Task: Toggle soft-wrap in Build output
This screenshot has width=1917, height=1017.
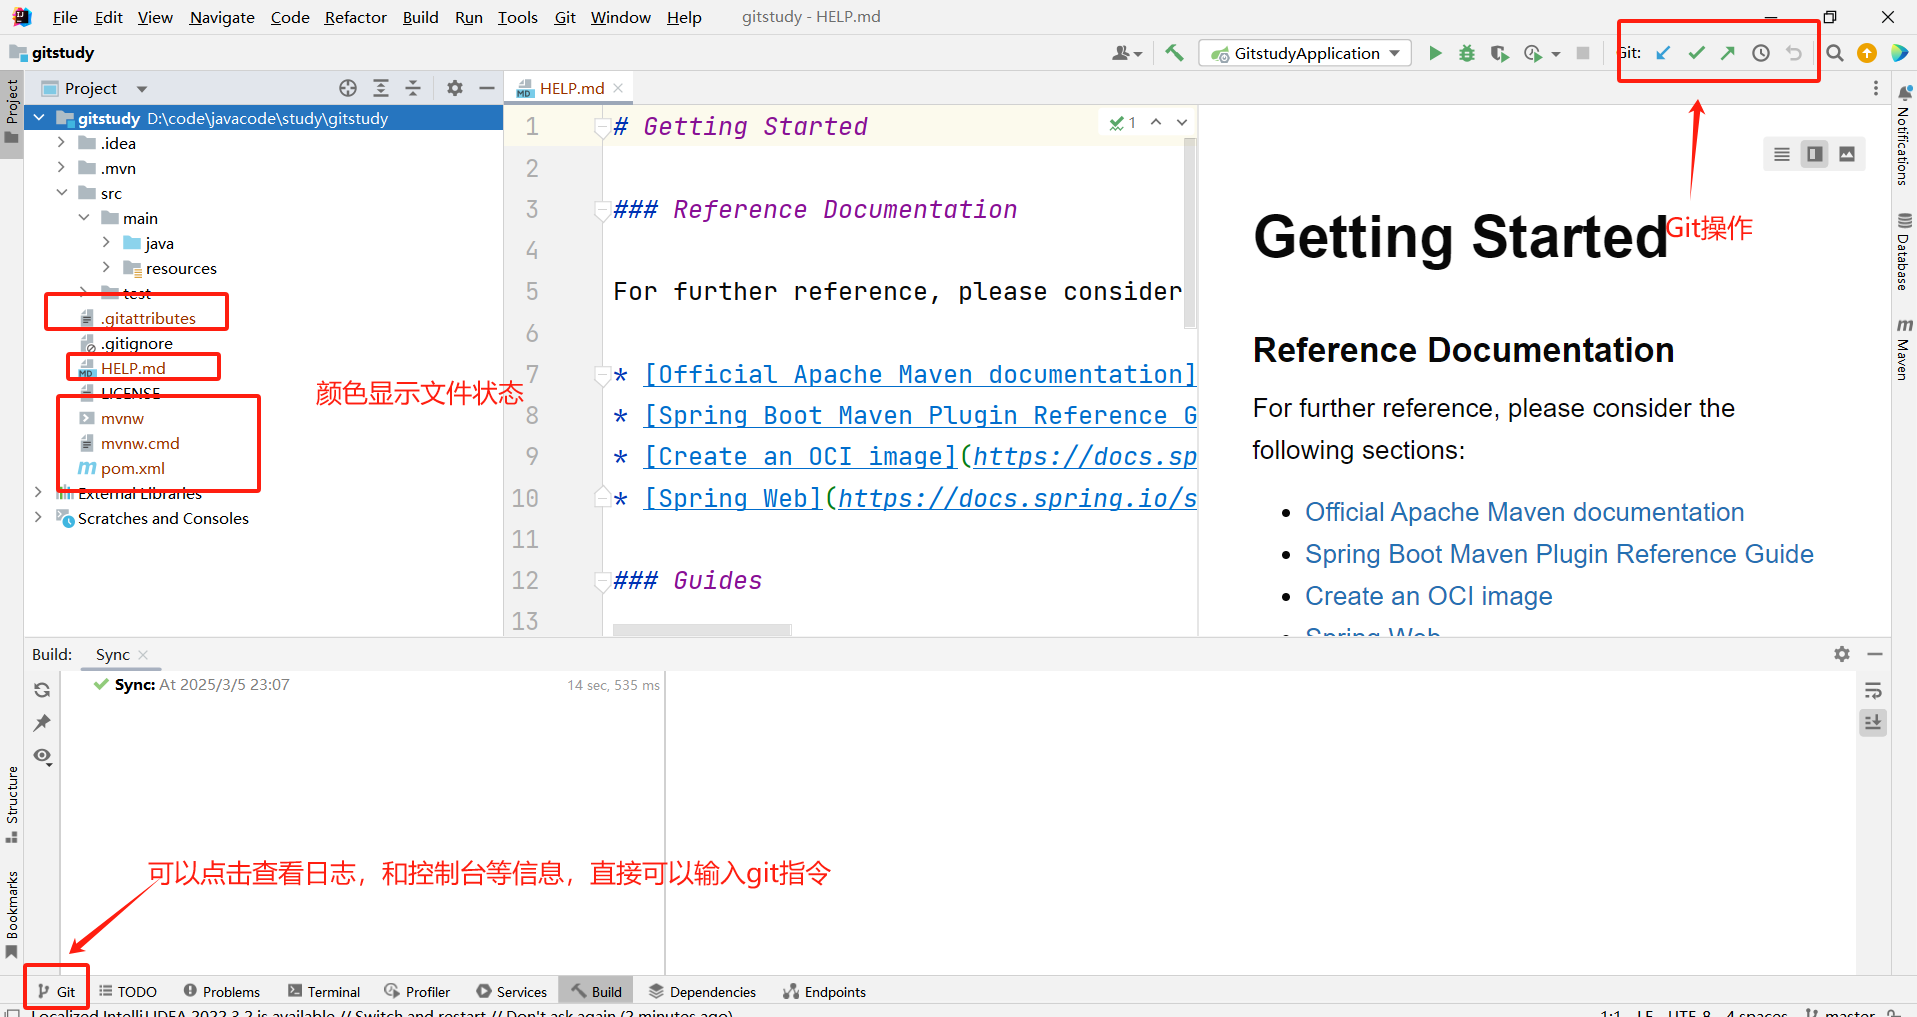Action: click(1873, 690)
